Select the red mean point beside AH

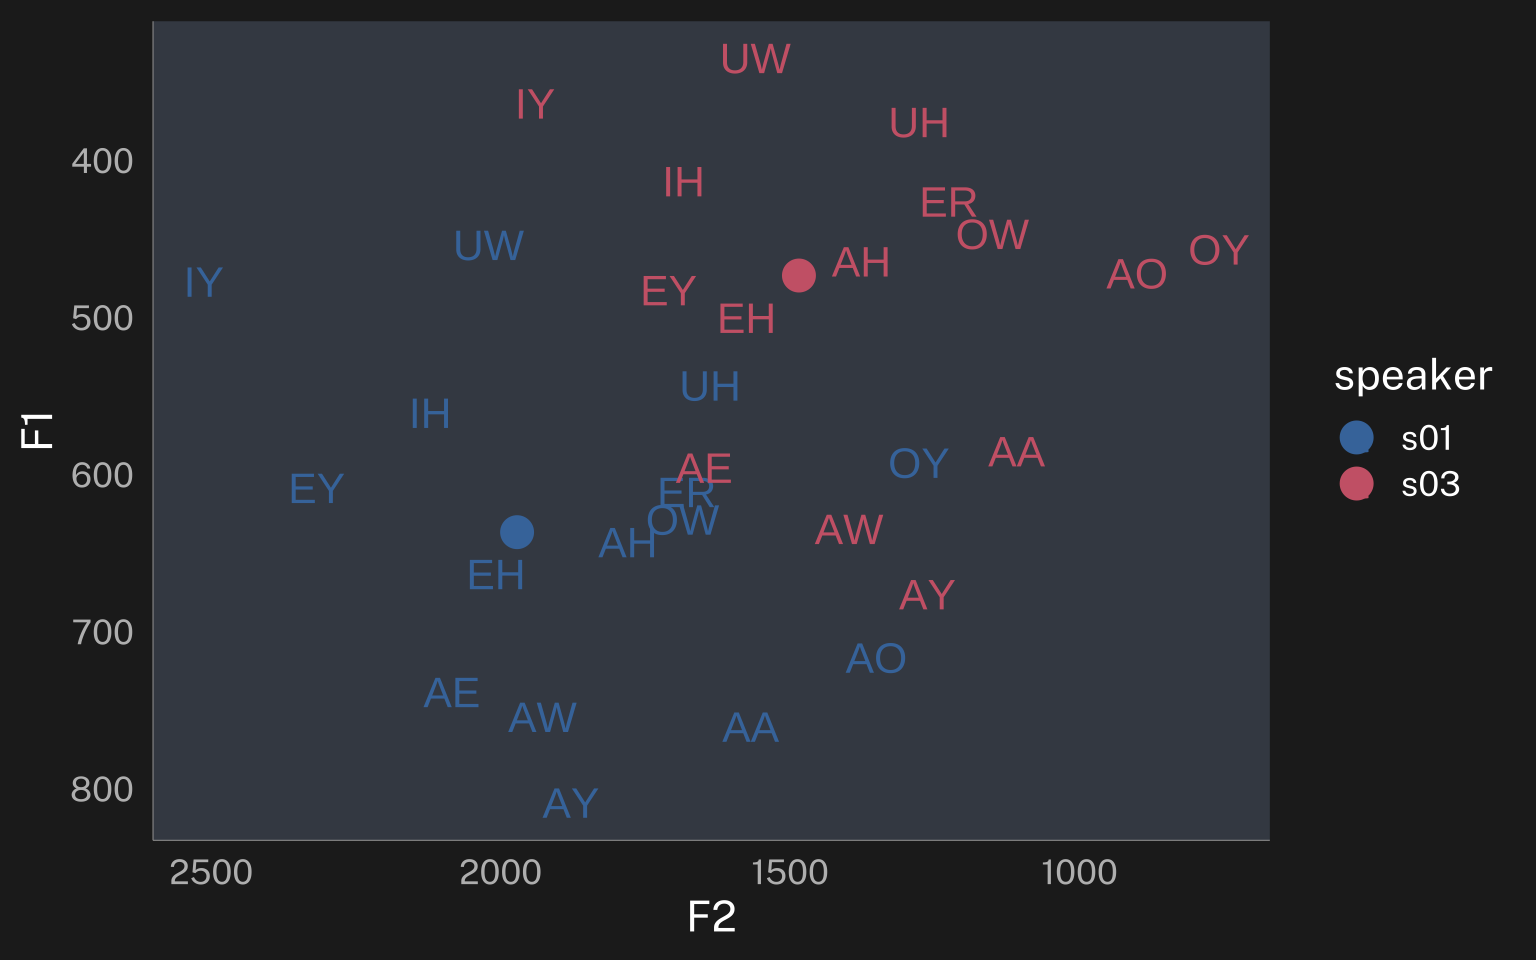[x=798, y=275]
